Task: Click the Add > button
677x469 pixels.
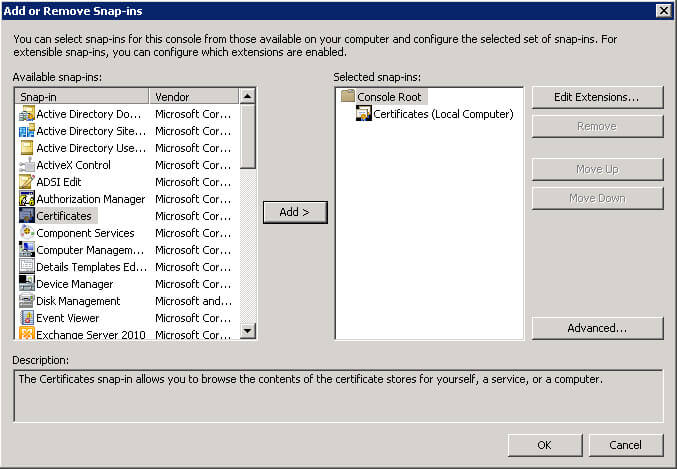Action: 295,212
